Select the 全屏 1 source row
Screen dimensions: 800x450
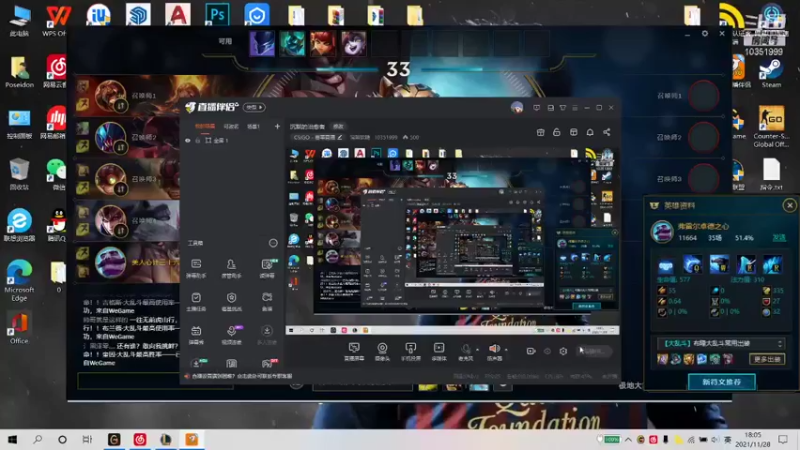click(x=232, y=140)
